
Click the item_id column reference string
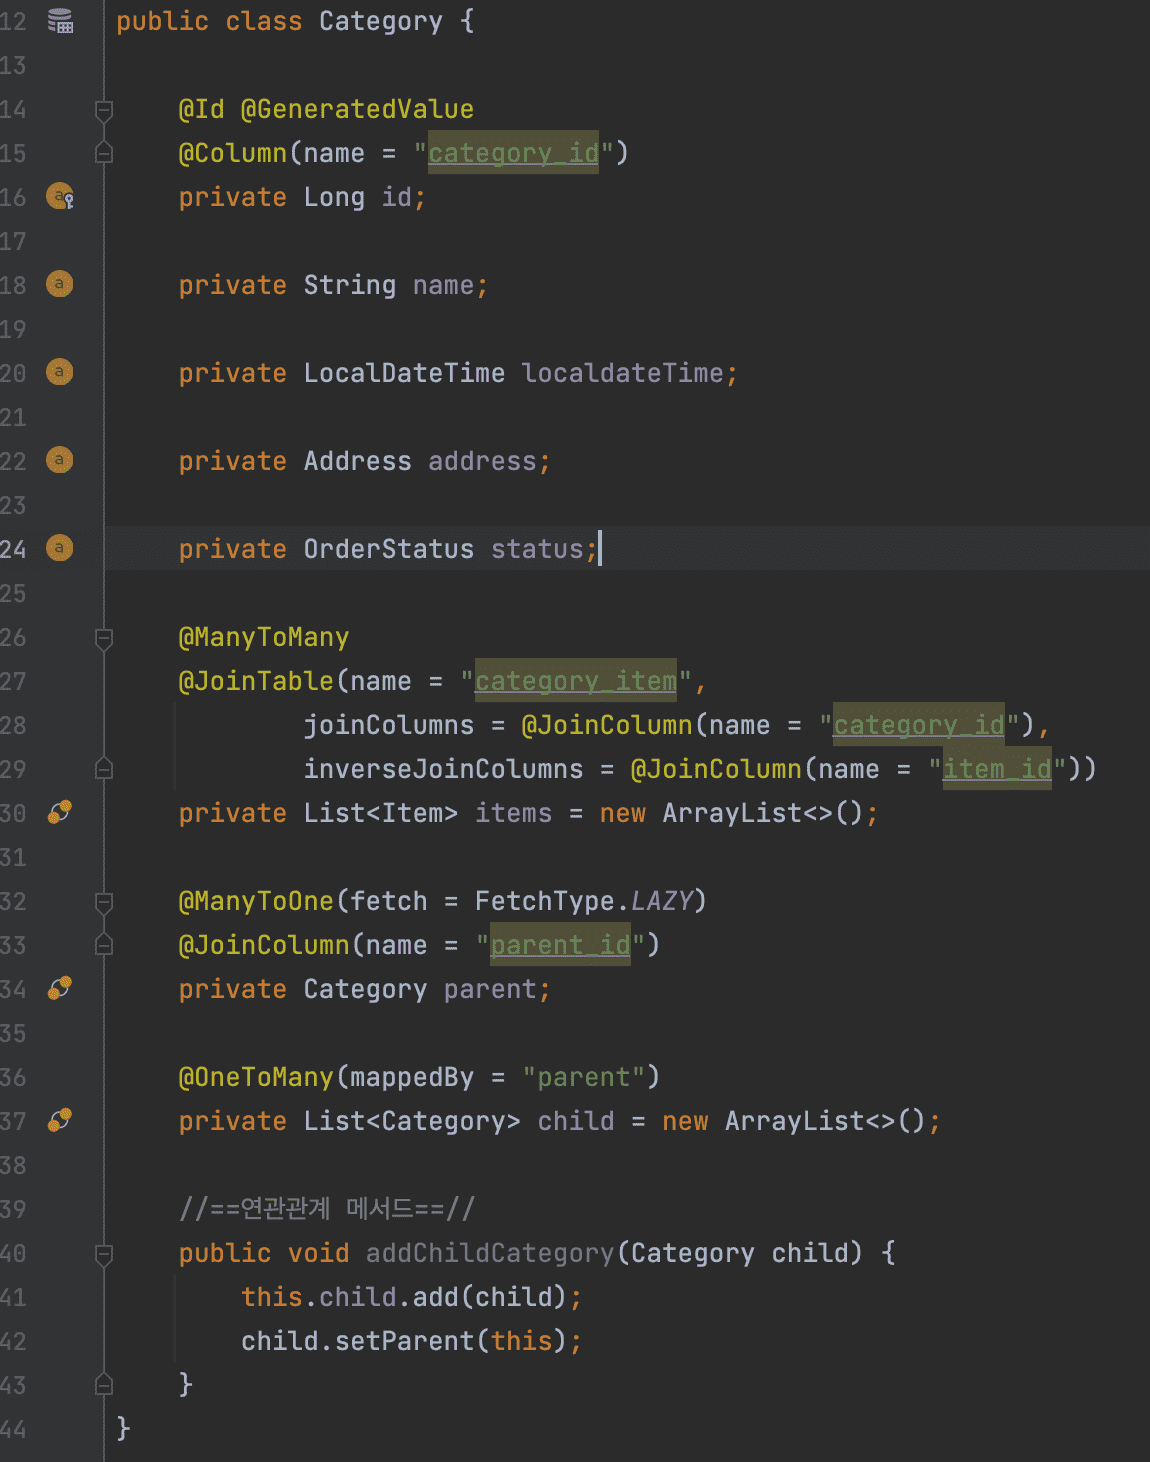pos(998,769)
